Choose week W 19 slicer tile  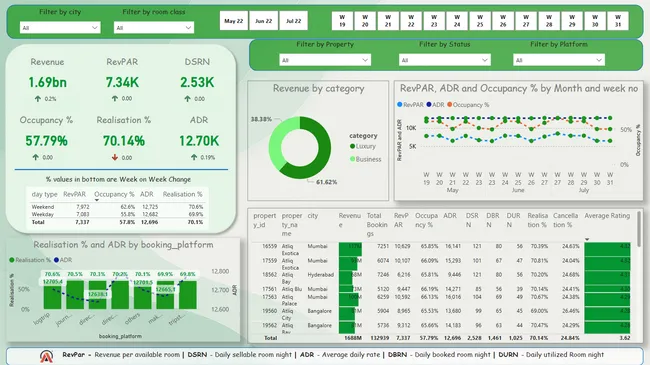pyautogui.click(x=342, y=21)
